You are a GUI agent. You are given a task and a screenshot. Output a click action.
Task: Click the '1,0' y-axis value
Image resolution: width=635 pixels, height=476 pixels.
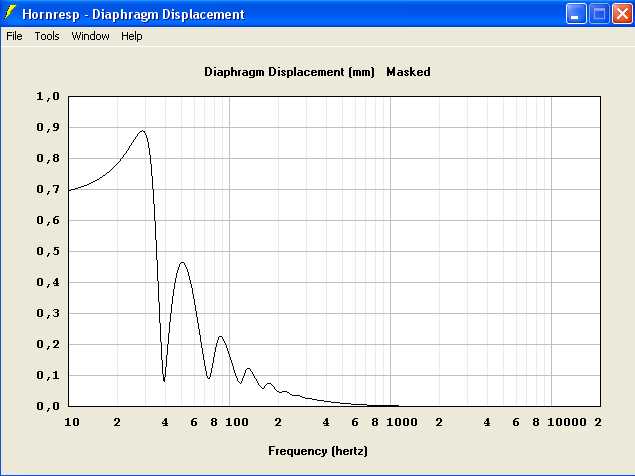click(48, 96)
